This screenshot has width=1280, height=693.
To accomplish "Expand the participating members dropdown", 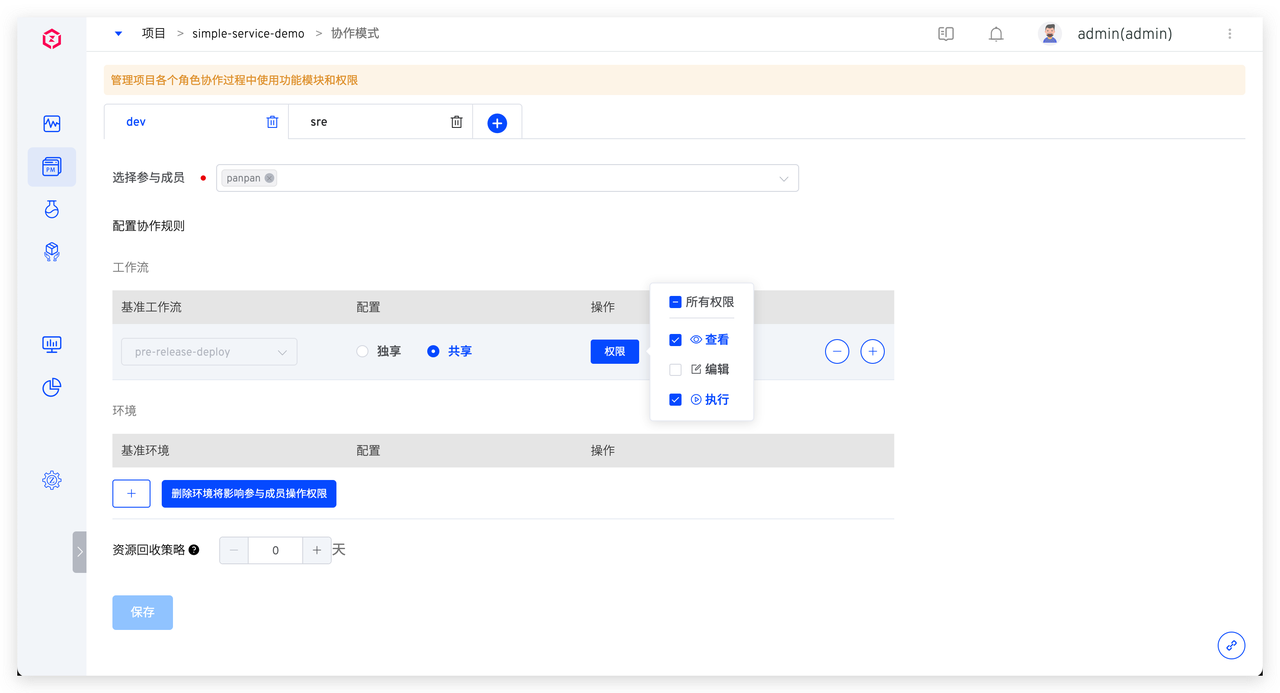I will click(784, 178).
